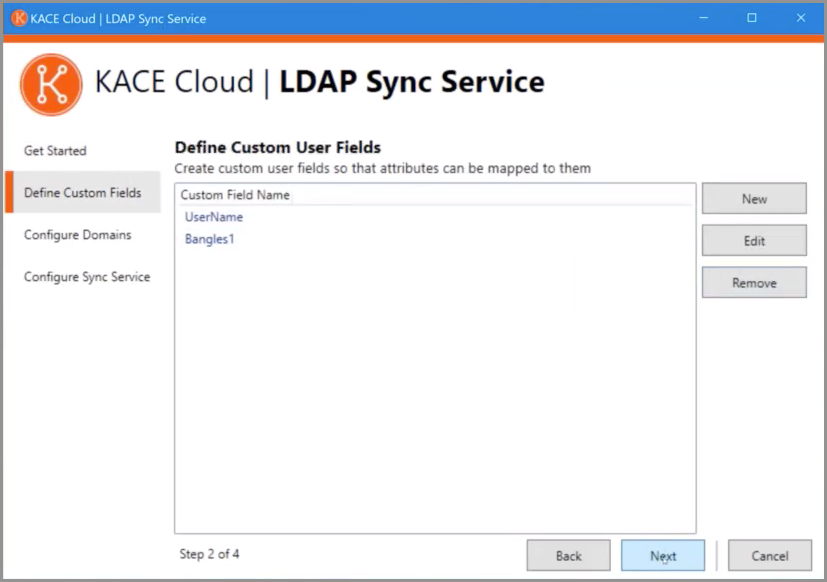The height and width of the screenshot is (582, 827).
Task: Select the Bangles1 custom field
Action: [209, 239]
